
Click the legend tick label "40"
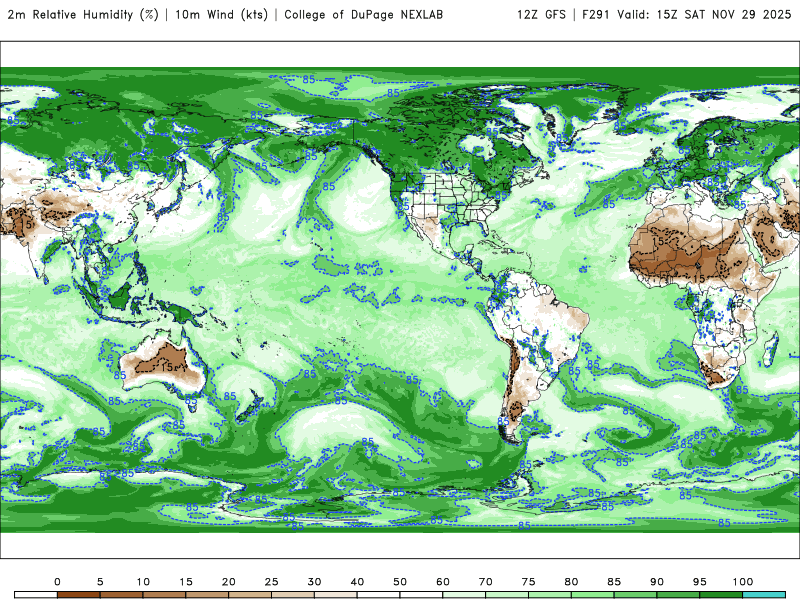[357, 582]
